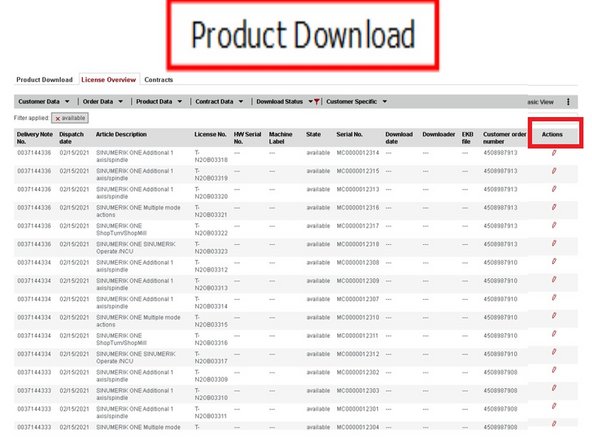
Task: Sort by Dispatch date column header
Action: (71, 138)
